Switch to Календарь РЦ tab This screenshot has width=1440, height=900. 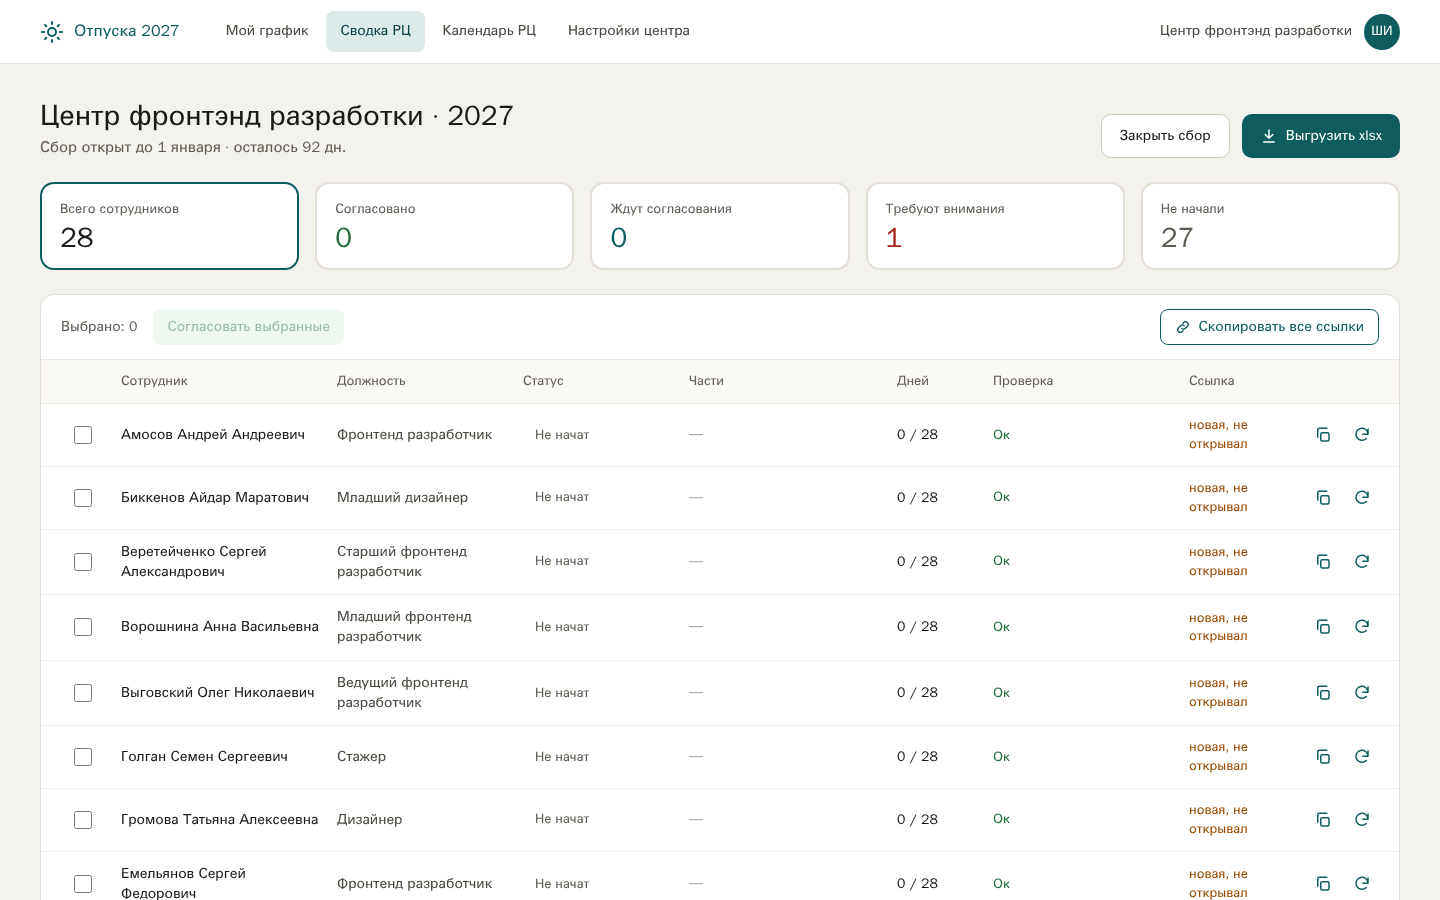[x=489, y=31]
